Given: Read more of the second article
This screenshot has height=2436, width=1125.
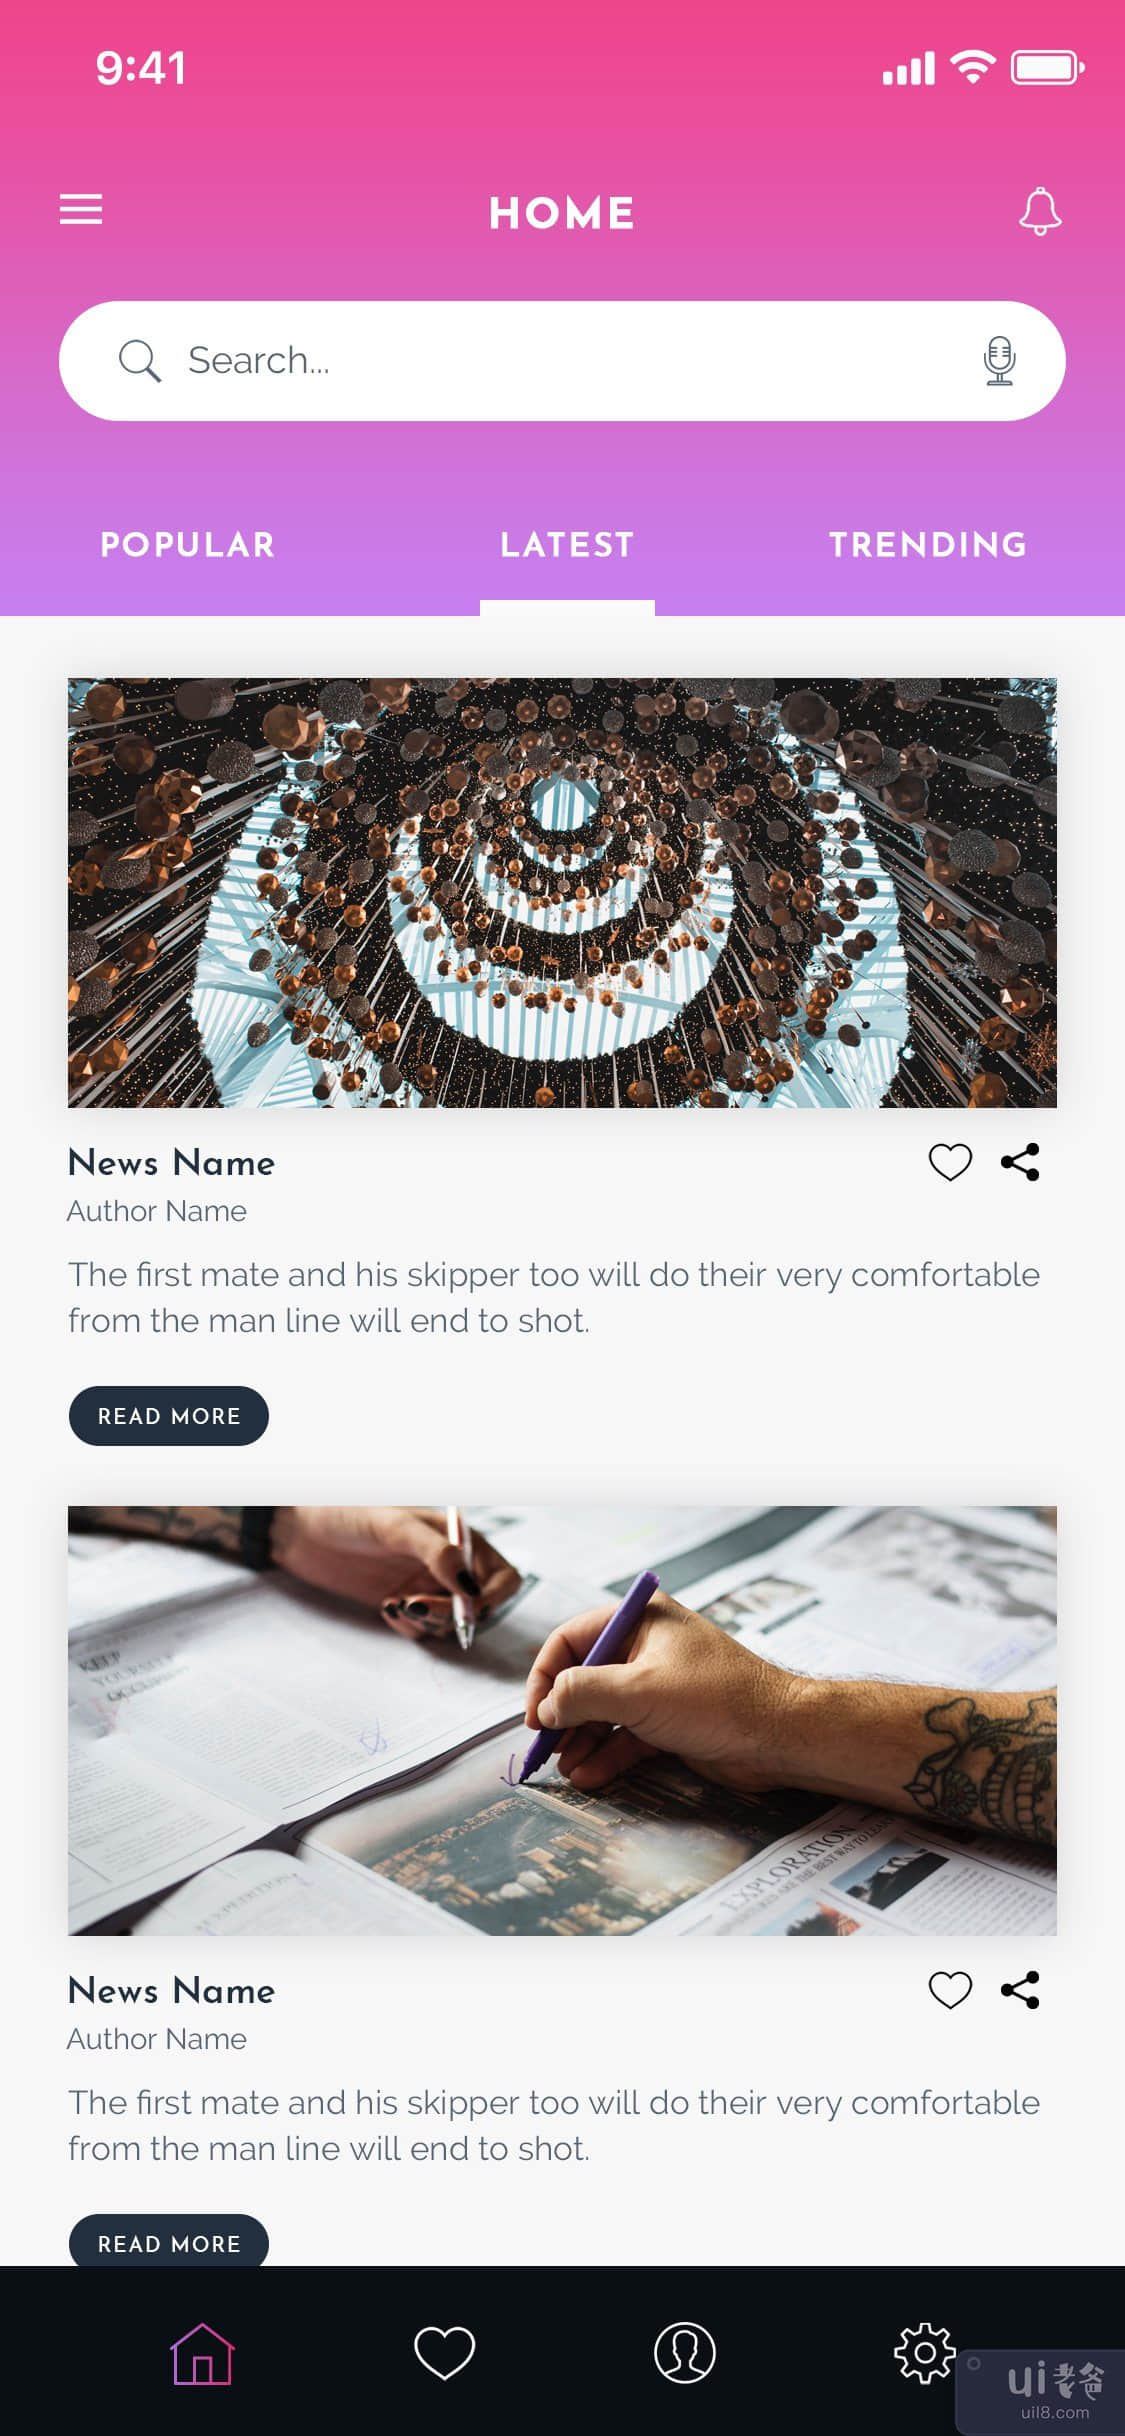Looking at the screenshot, I should point(169,2241).
